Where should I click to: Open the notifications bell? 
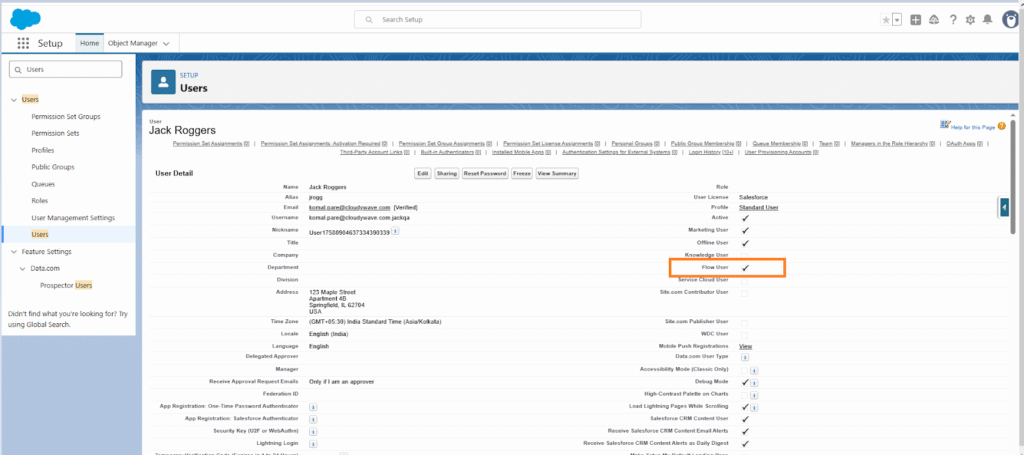click(x=988, y=19)
